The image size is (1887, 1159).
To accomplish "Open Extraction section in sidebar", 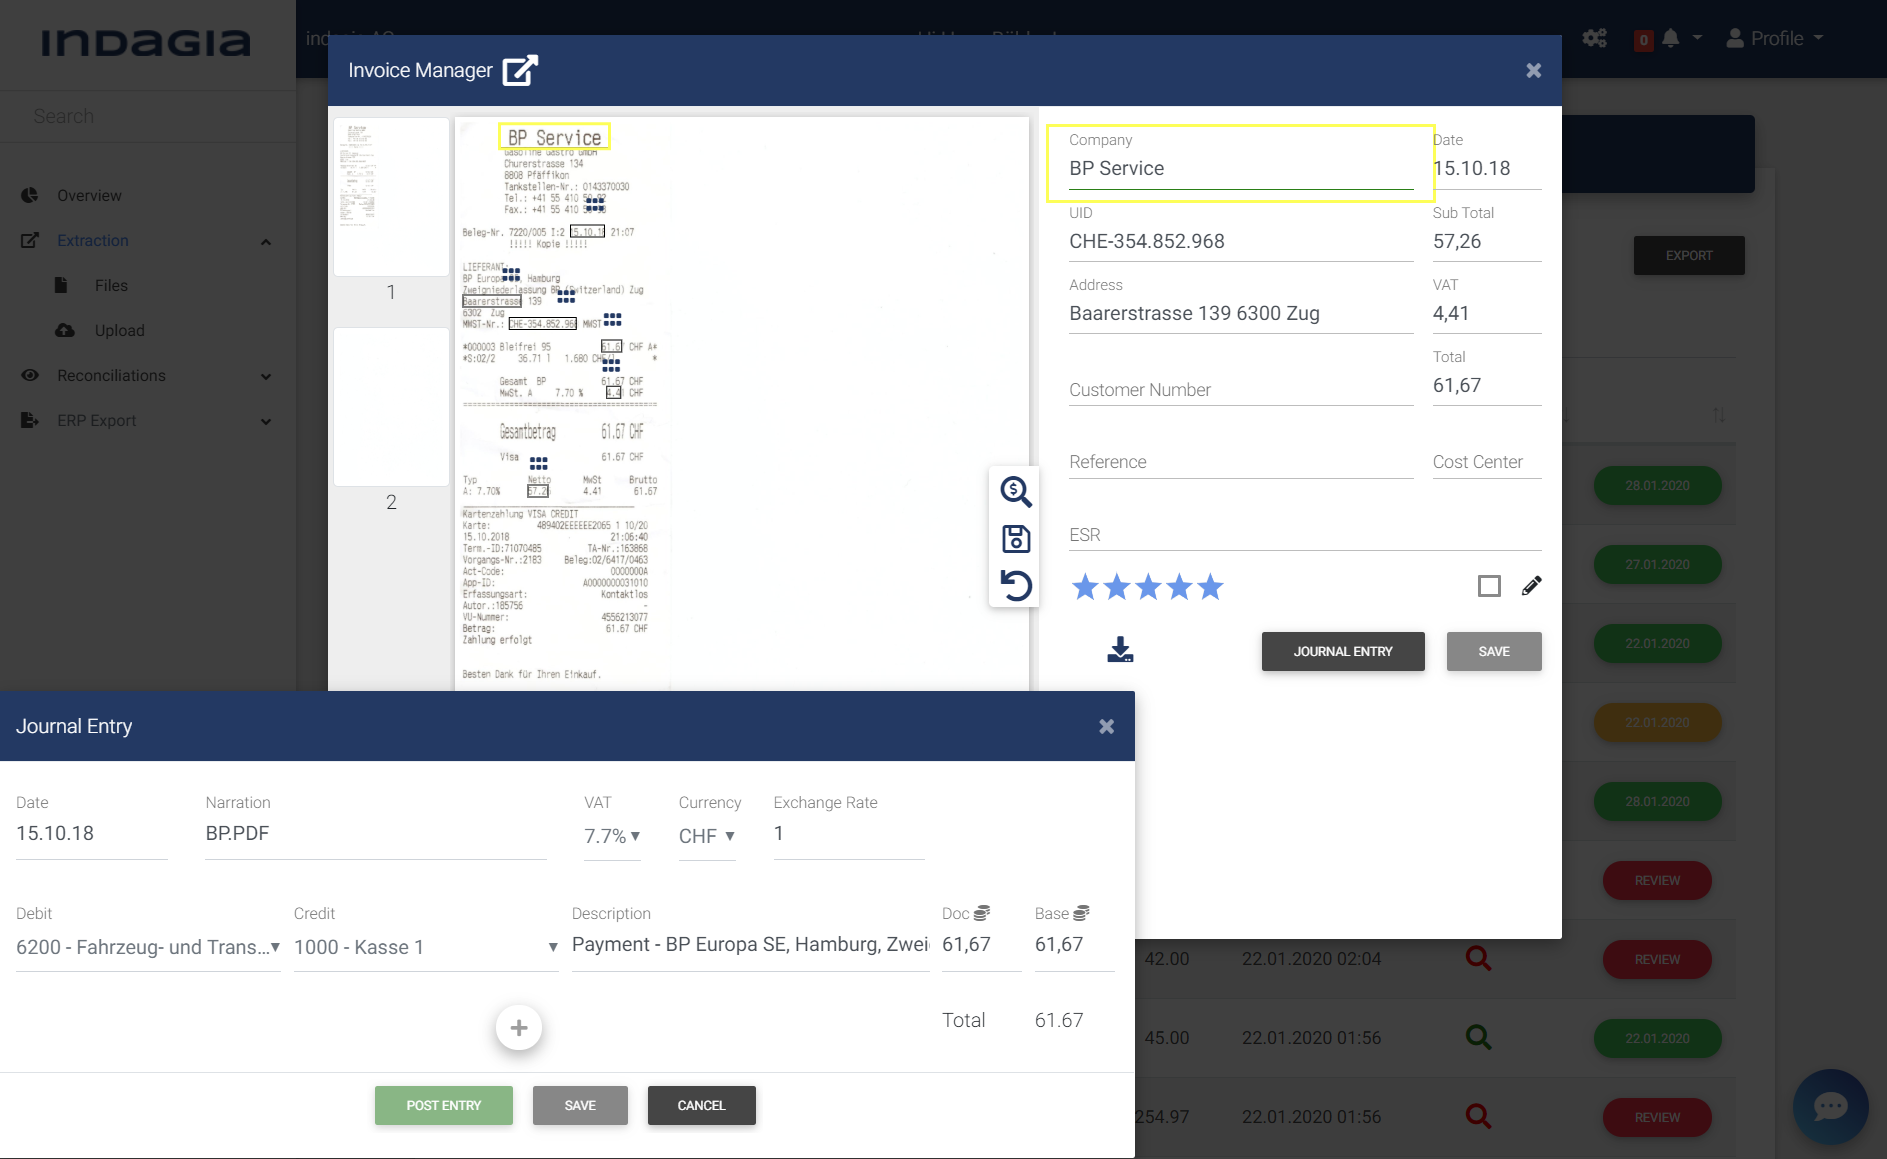I will coord(93,240).
